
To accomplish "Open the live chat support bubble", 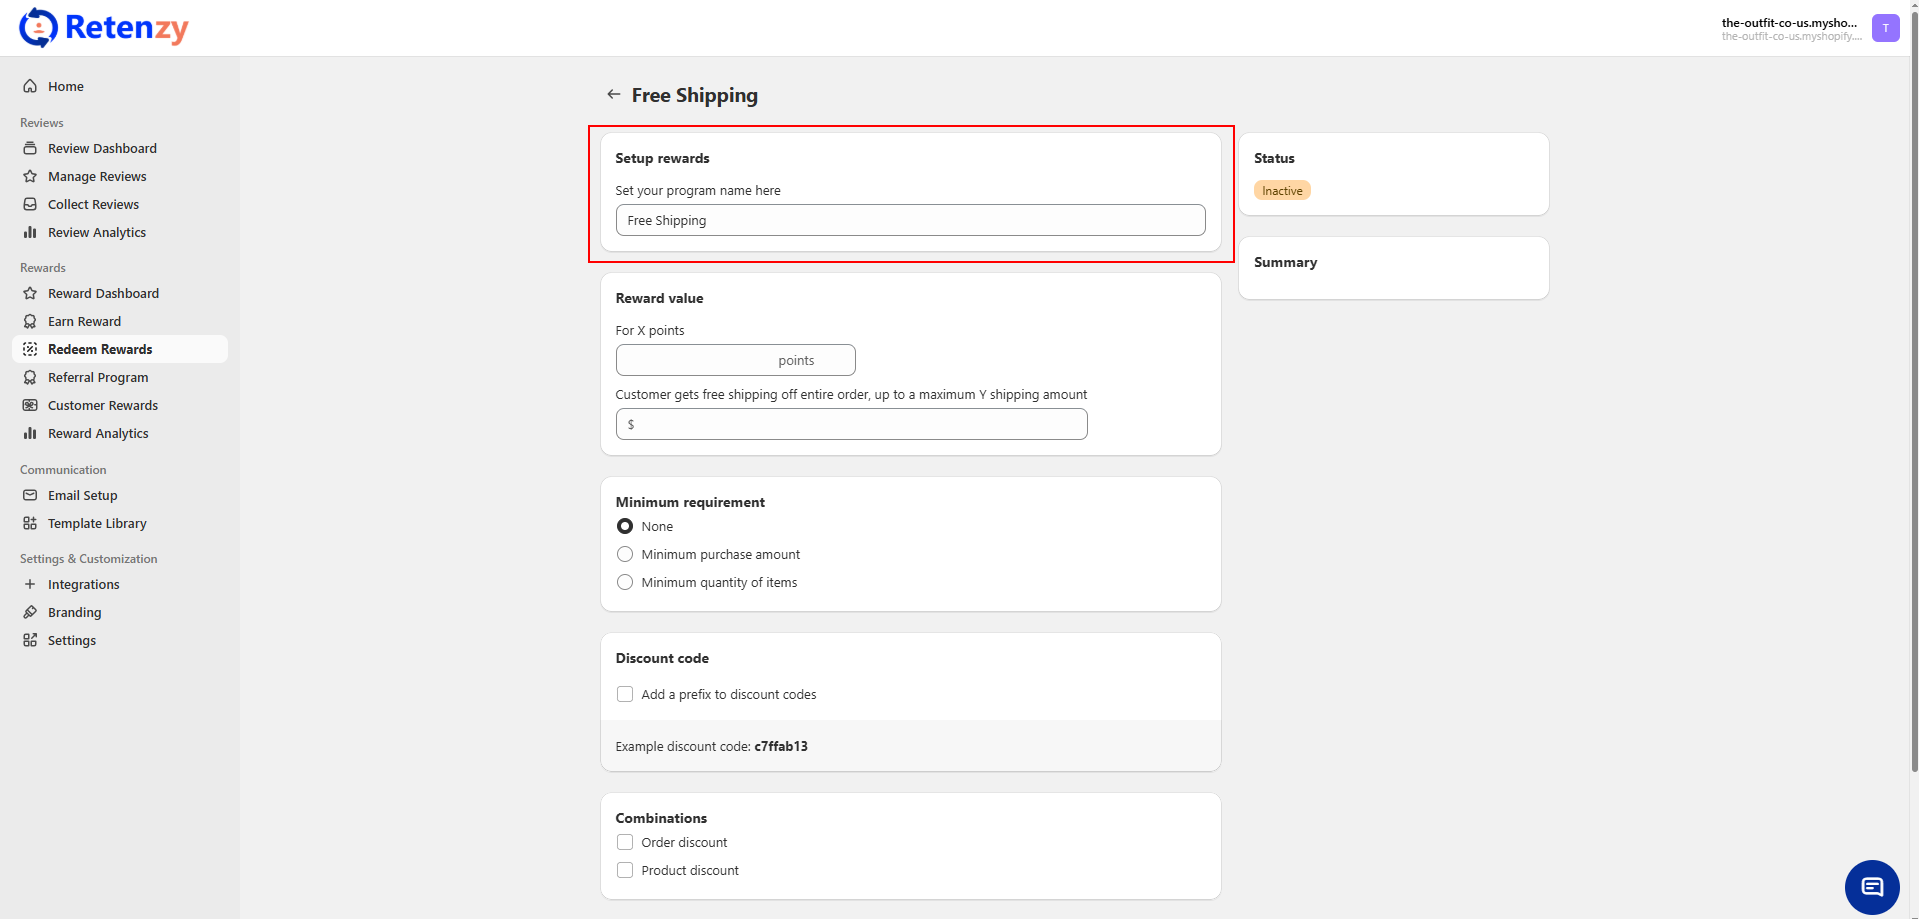I will pyautogui.click(x=1871, y=887).
